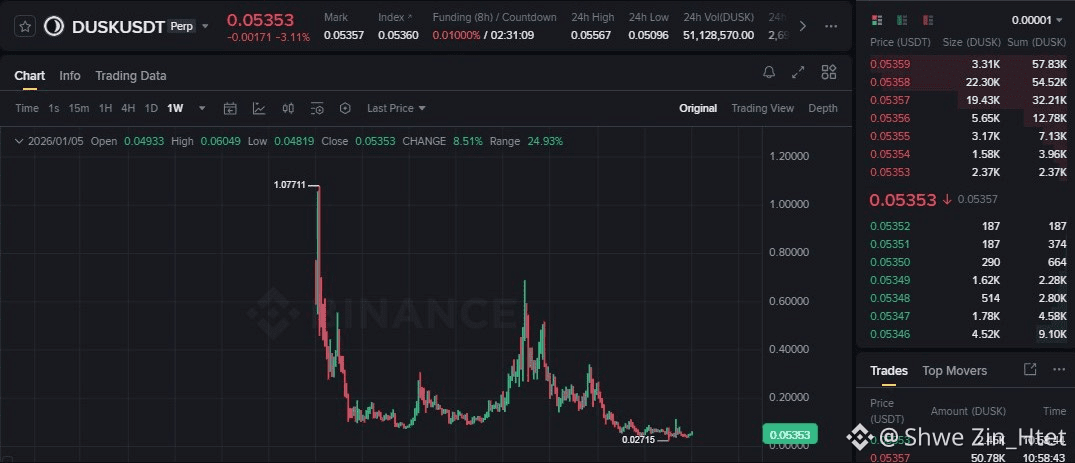1075x463 pixels.
Task: Pop out the trades panel icon
Action: (1029, 369)
